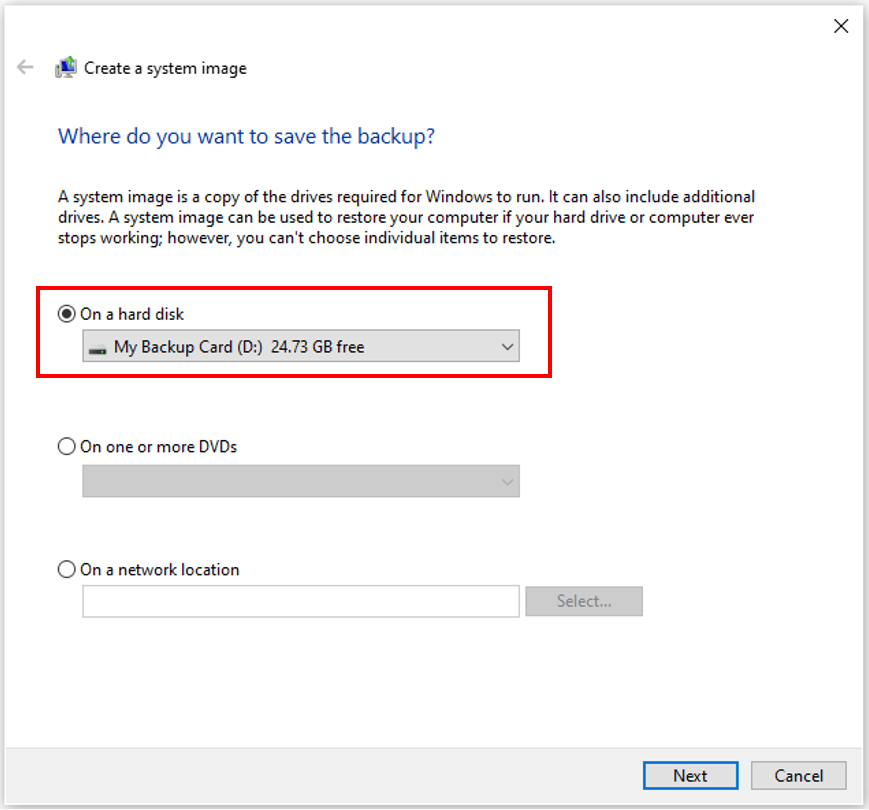Screen dimensions: 869x810
Task: Select the "On one or more DVDs" option
Action: pyautogui.click(x=66, y=446)
